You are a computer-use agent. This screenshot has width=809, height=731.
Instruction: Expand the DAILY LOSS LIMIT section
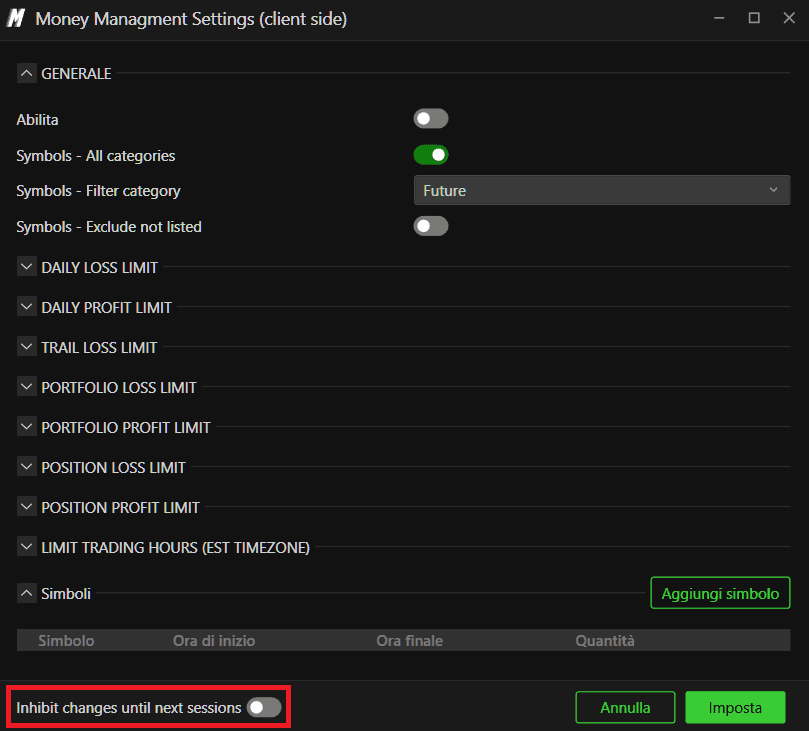coord(26,267)
